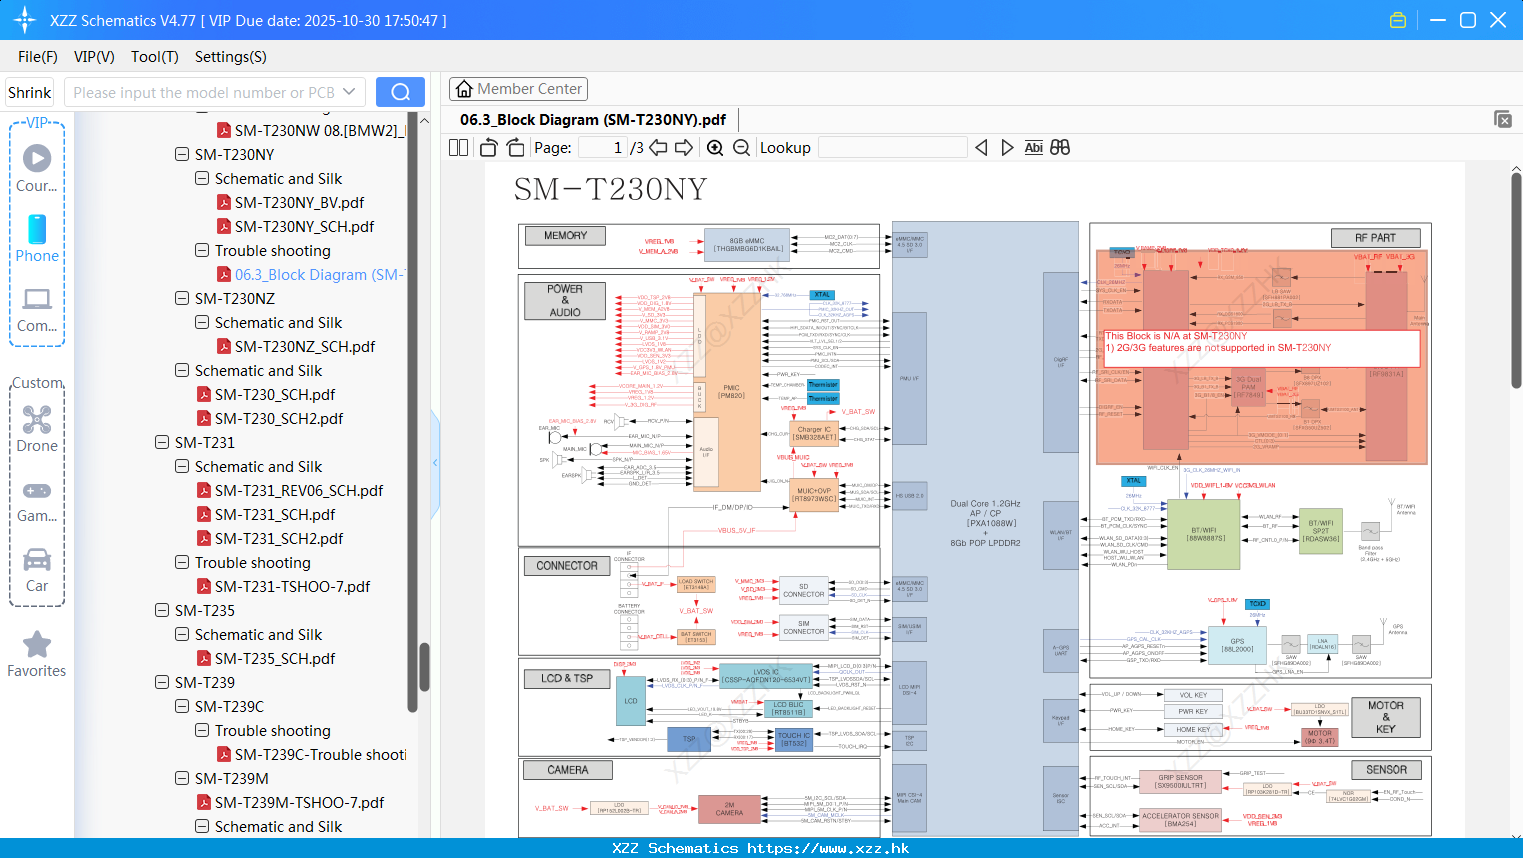Rotate page counterclockwise icon

(x=489, y=148)
